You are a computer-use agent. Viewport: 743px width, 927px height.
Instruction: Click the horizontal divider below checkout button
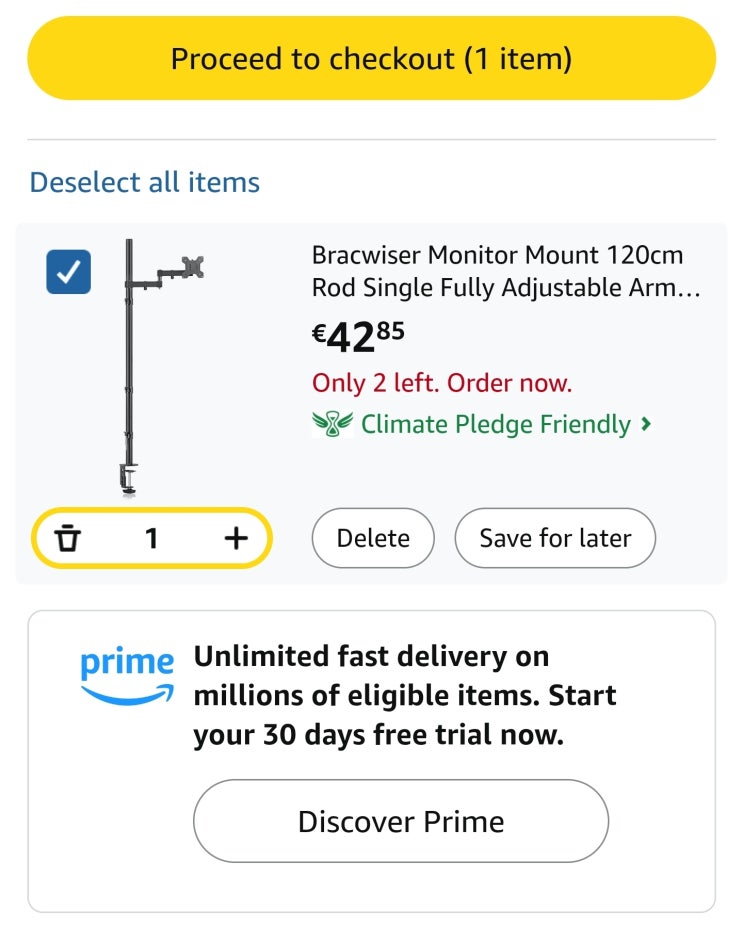(x=371, y=140)
